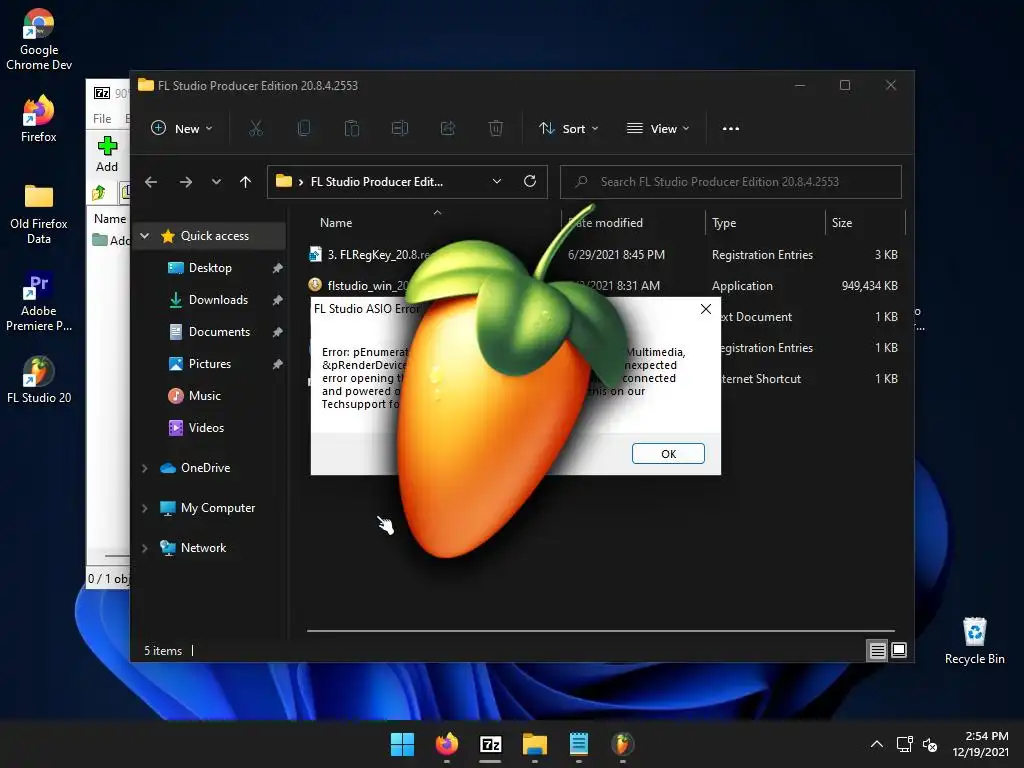1024x768 pixels.
Task: Select Documents in navigation pane
Action: [219, 332]
